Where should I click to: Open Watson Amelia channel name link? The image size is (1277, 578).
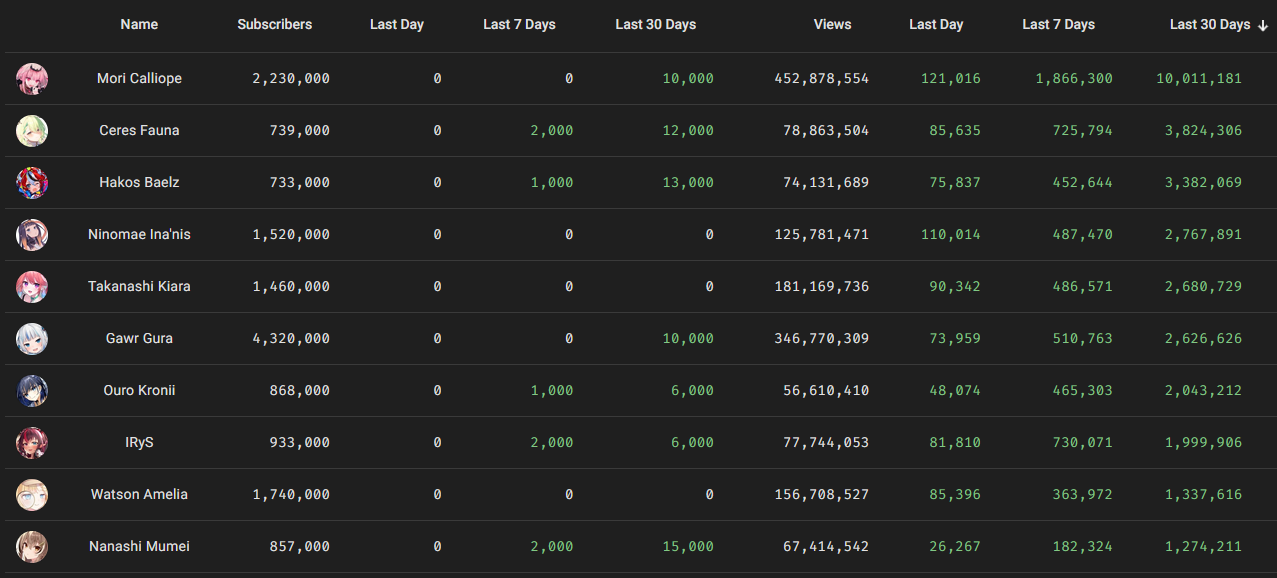point(139,495)
